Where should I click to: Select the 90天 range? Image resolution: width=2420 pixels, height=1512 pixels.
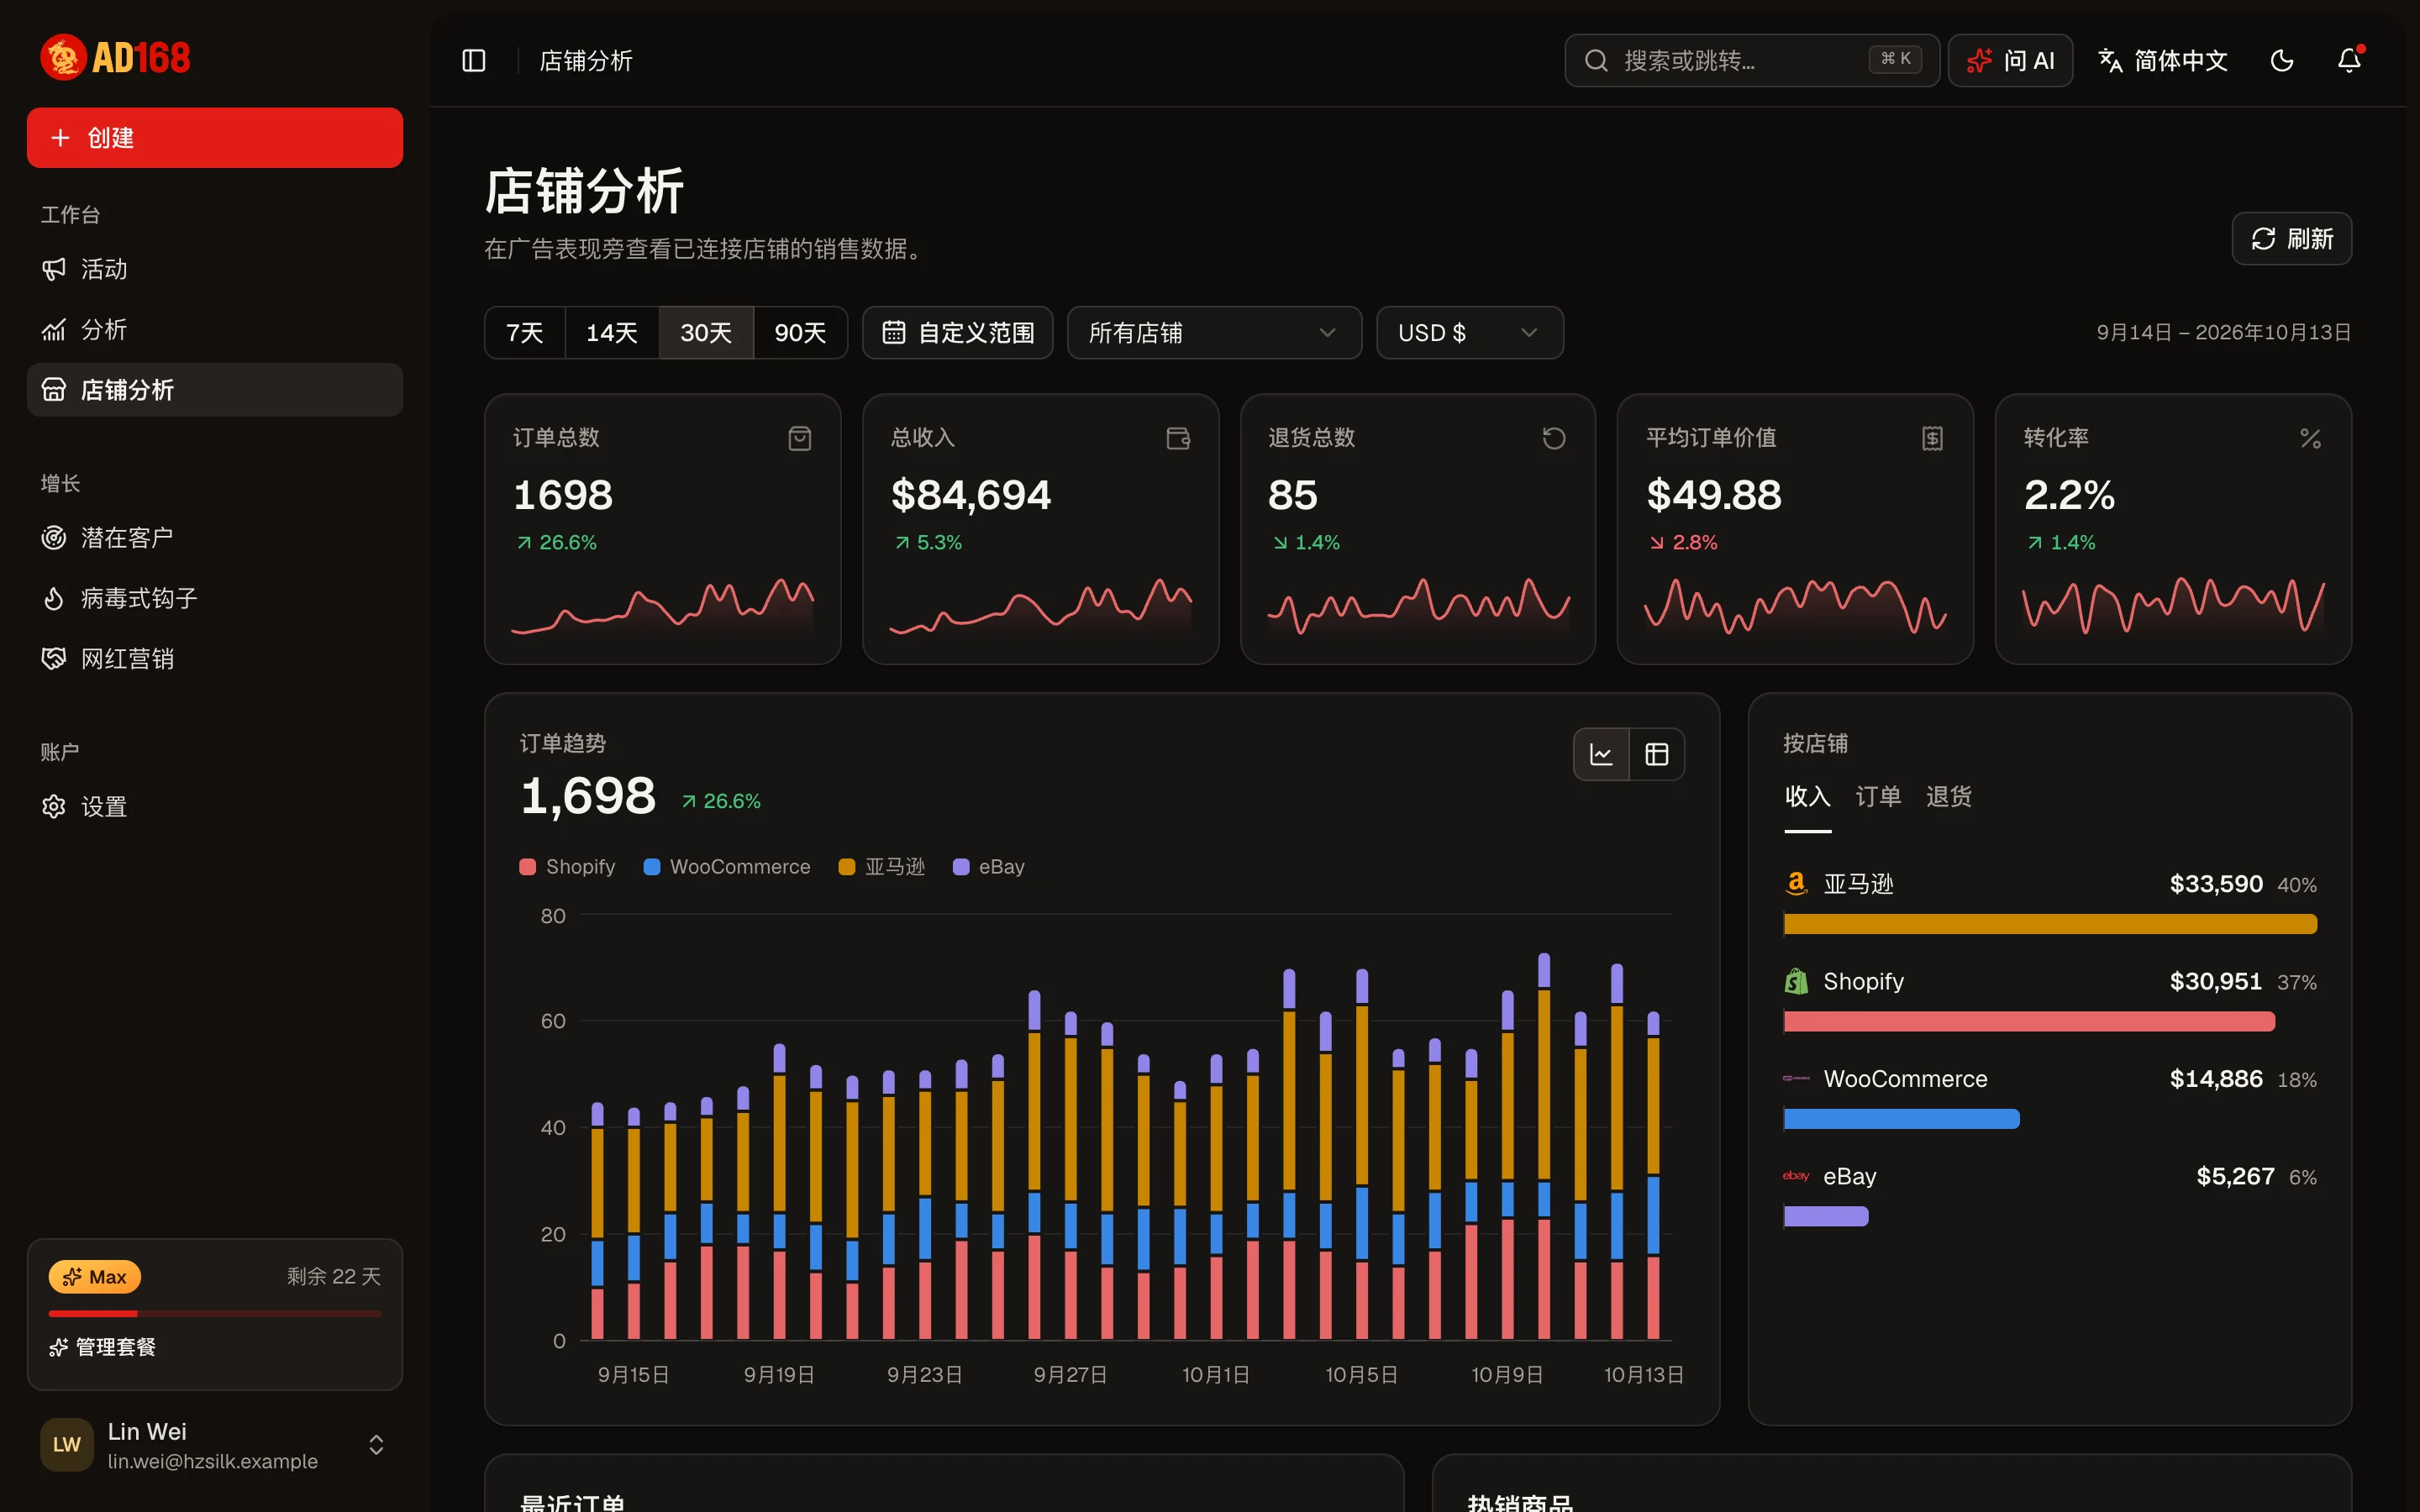[x=800, y=333]
